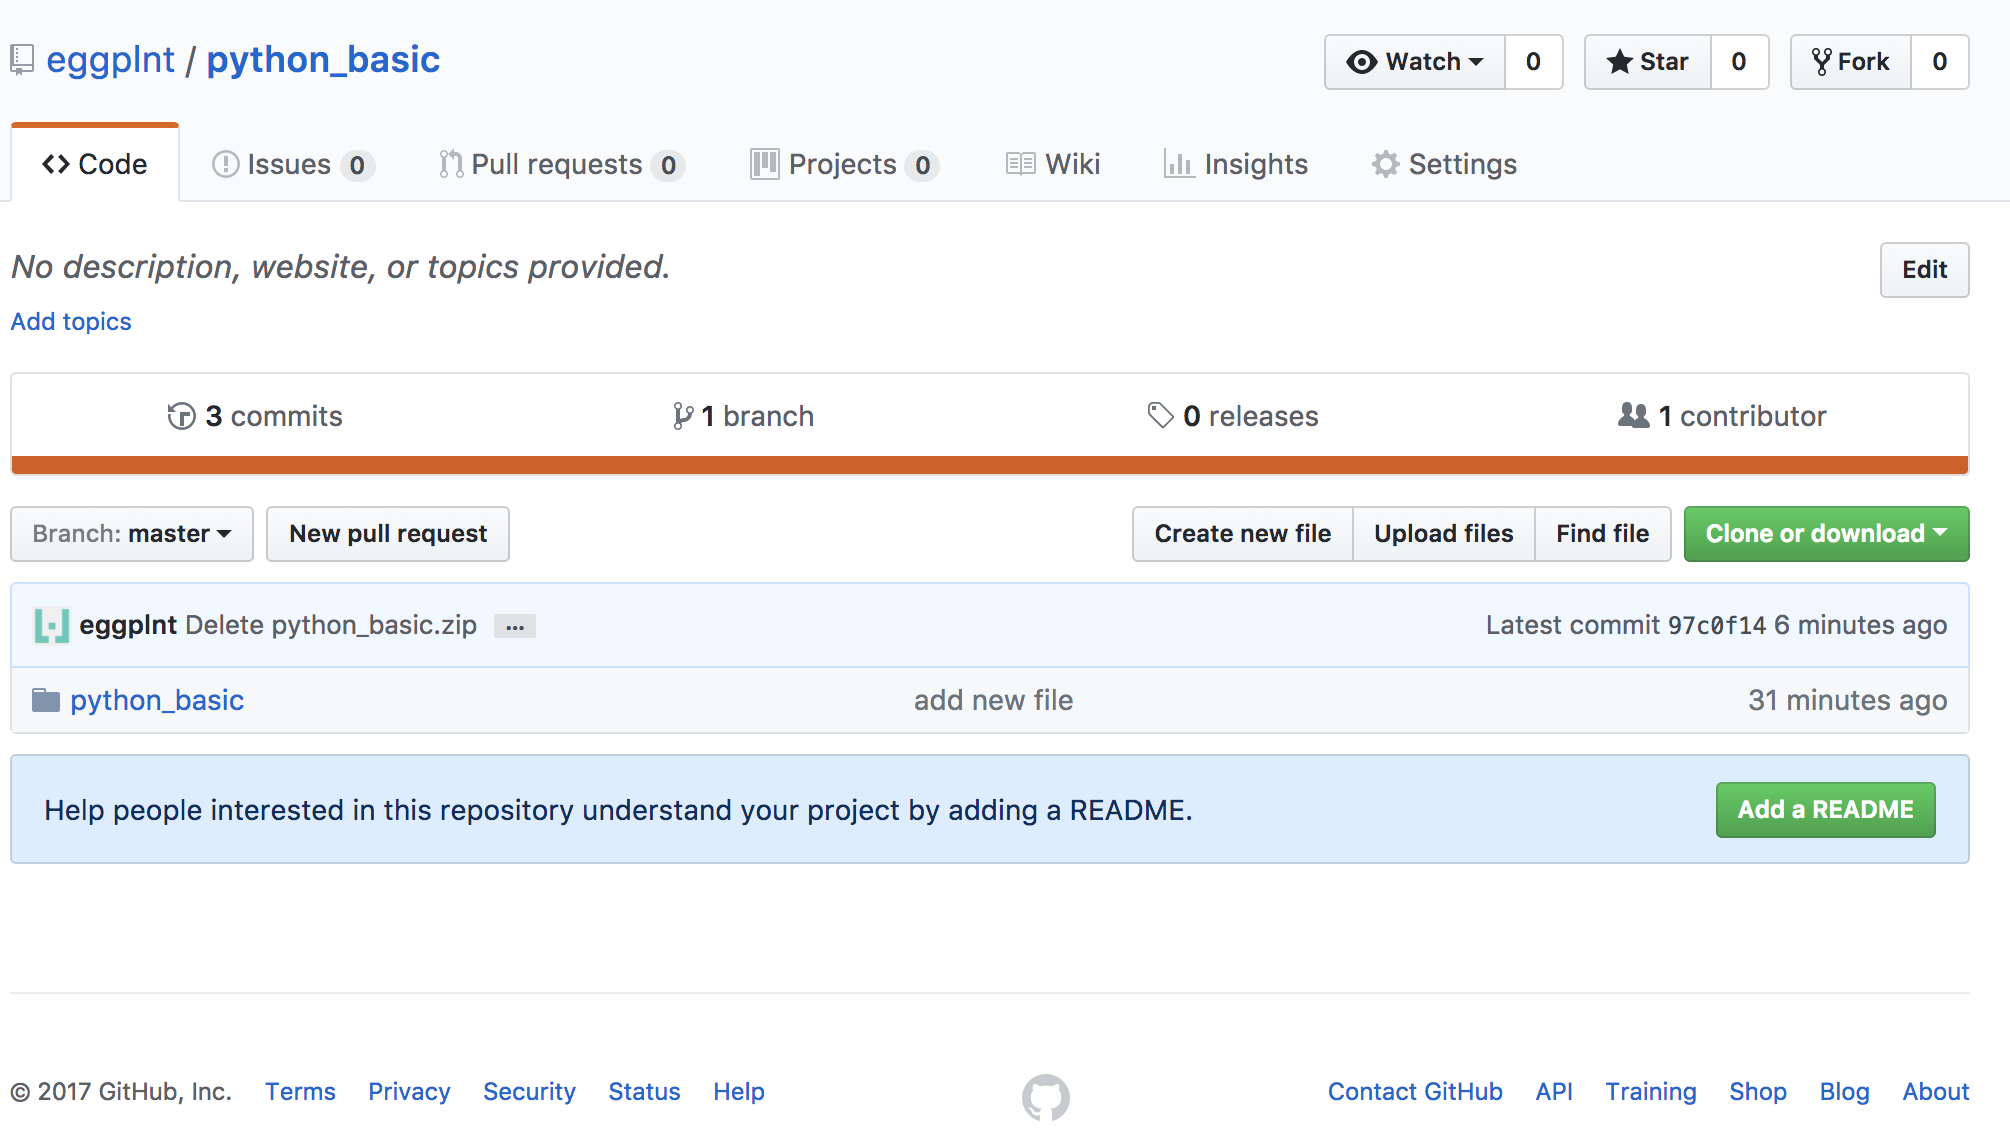Image resolution: width=2010 pixels, height=1132 pixels.
Task: Click Create new file button
Action: click(x=1243, y=534)
